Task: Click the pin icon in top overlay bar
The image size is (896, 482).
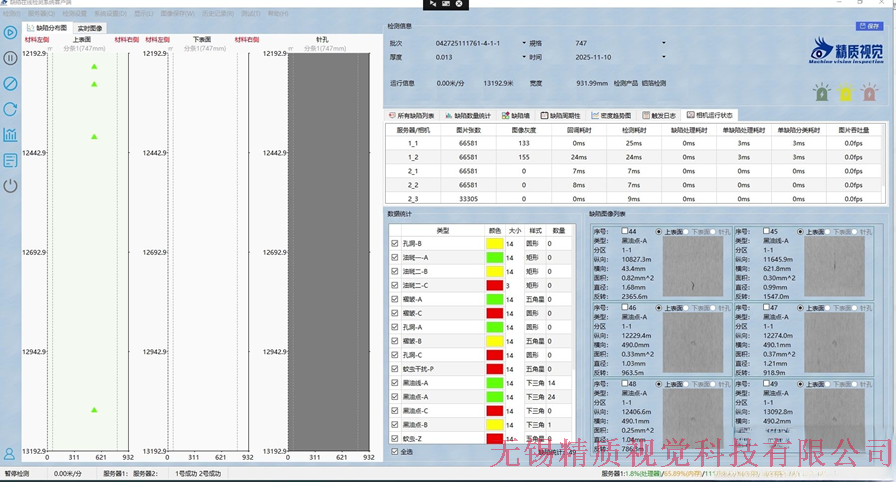Action: coord(433,3)
